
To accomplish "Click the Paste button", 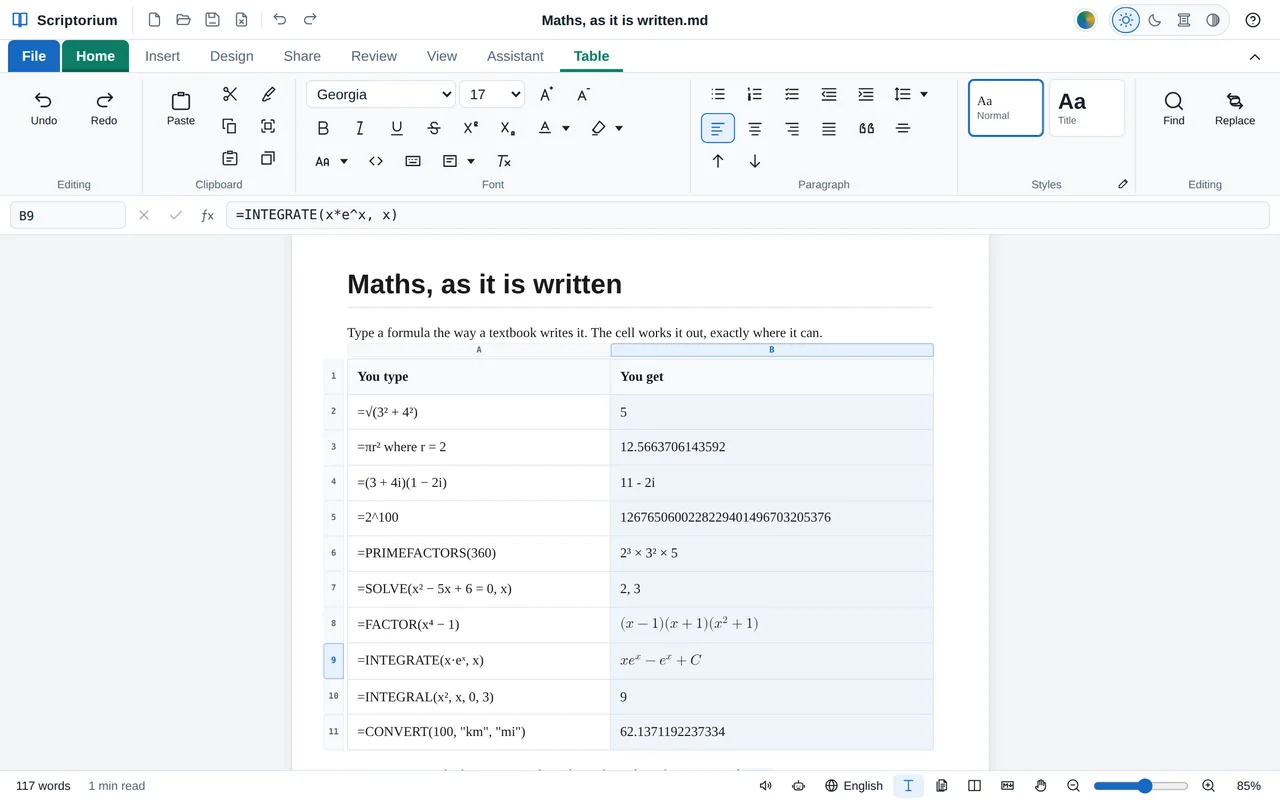I will [181, 108].
